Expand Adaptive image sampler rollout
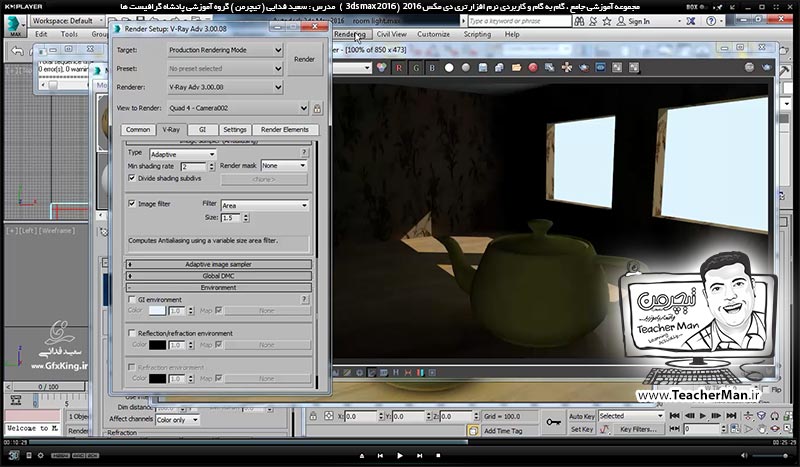Image resolution: width=800 pixels, height=467 pixels. coord(218,264)
